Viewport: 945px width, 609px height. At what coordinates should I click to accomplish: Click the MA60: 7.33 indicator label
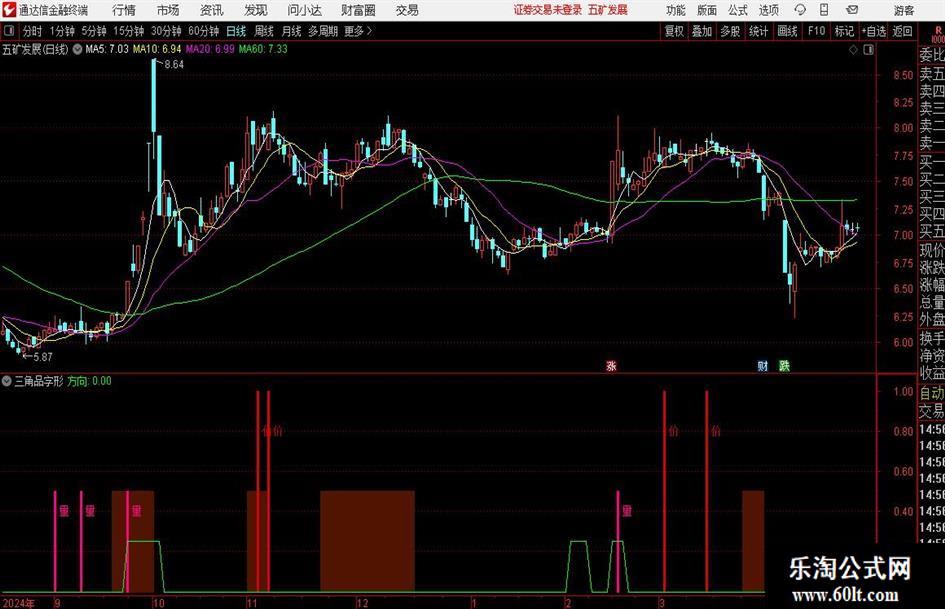263,49
